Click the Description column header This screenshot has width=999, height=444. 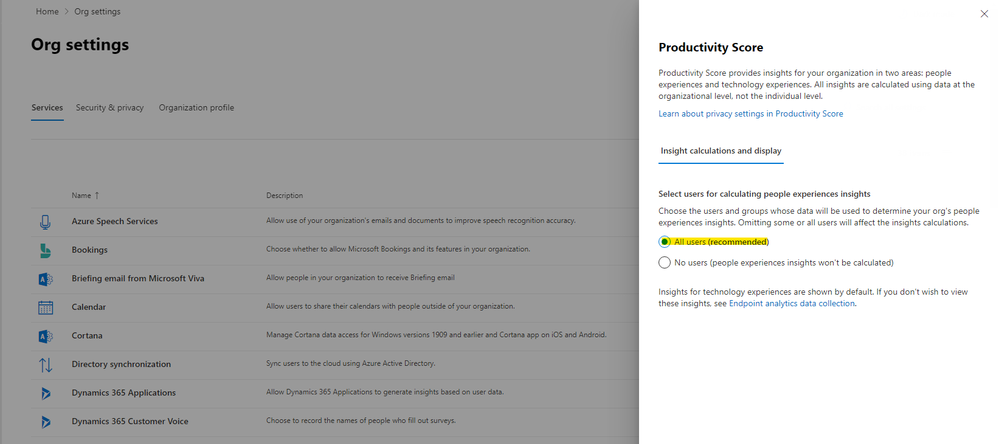[x=285, y=196]
